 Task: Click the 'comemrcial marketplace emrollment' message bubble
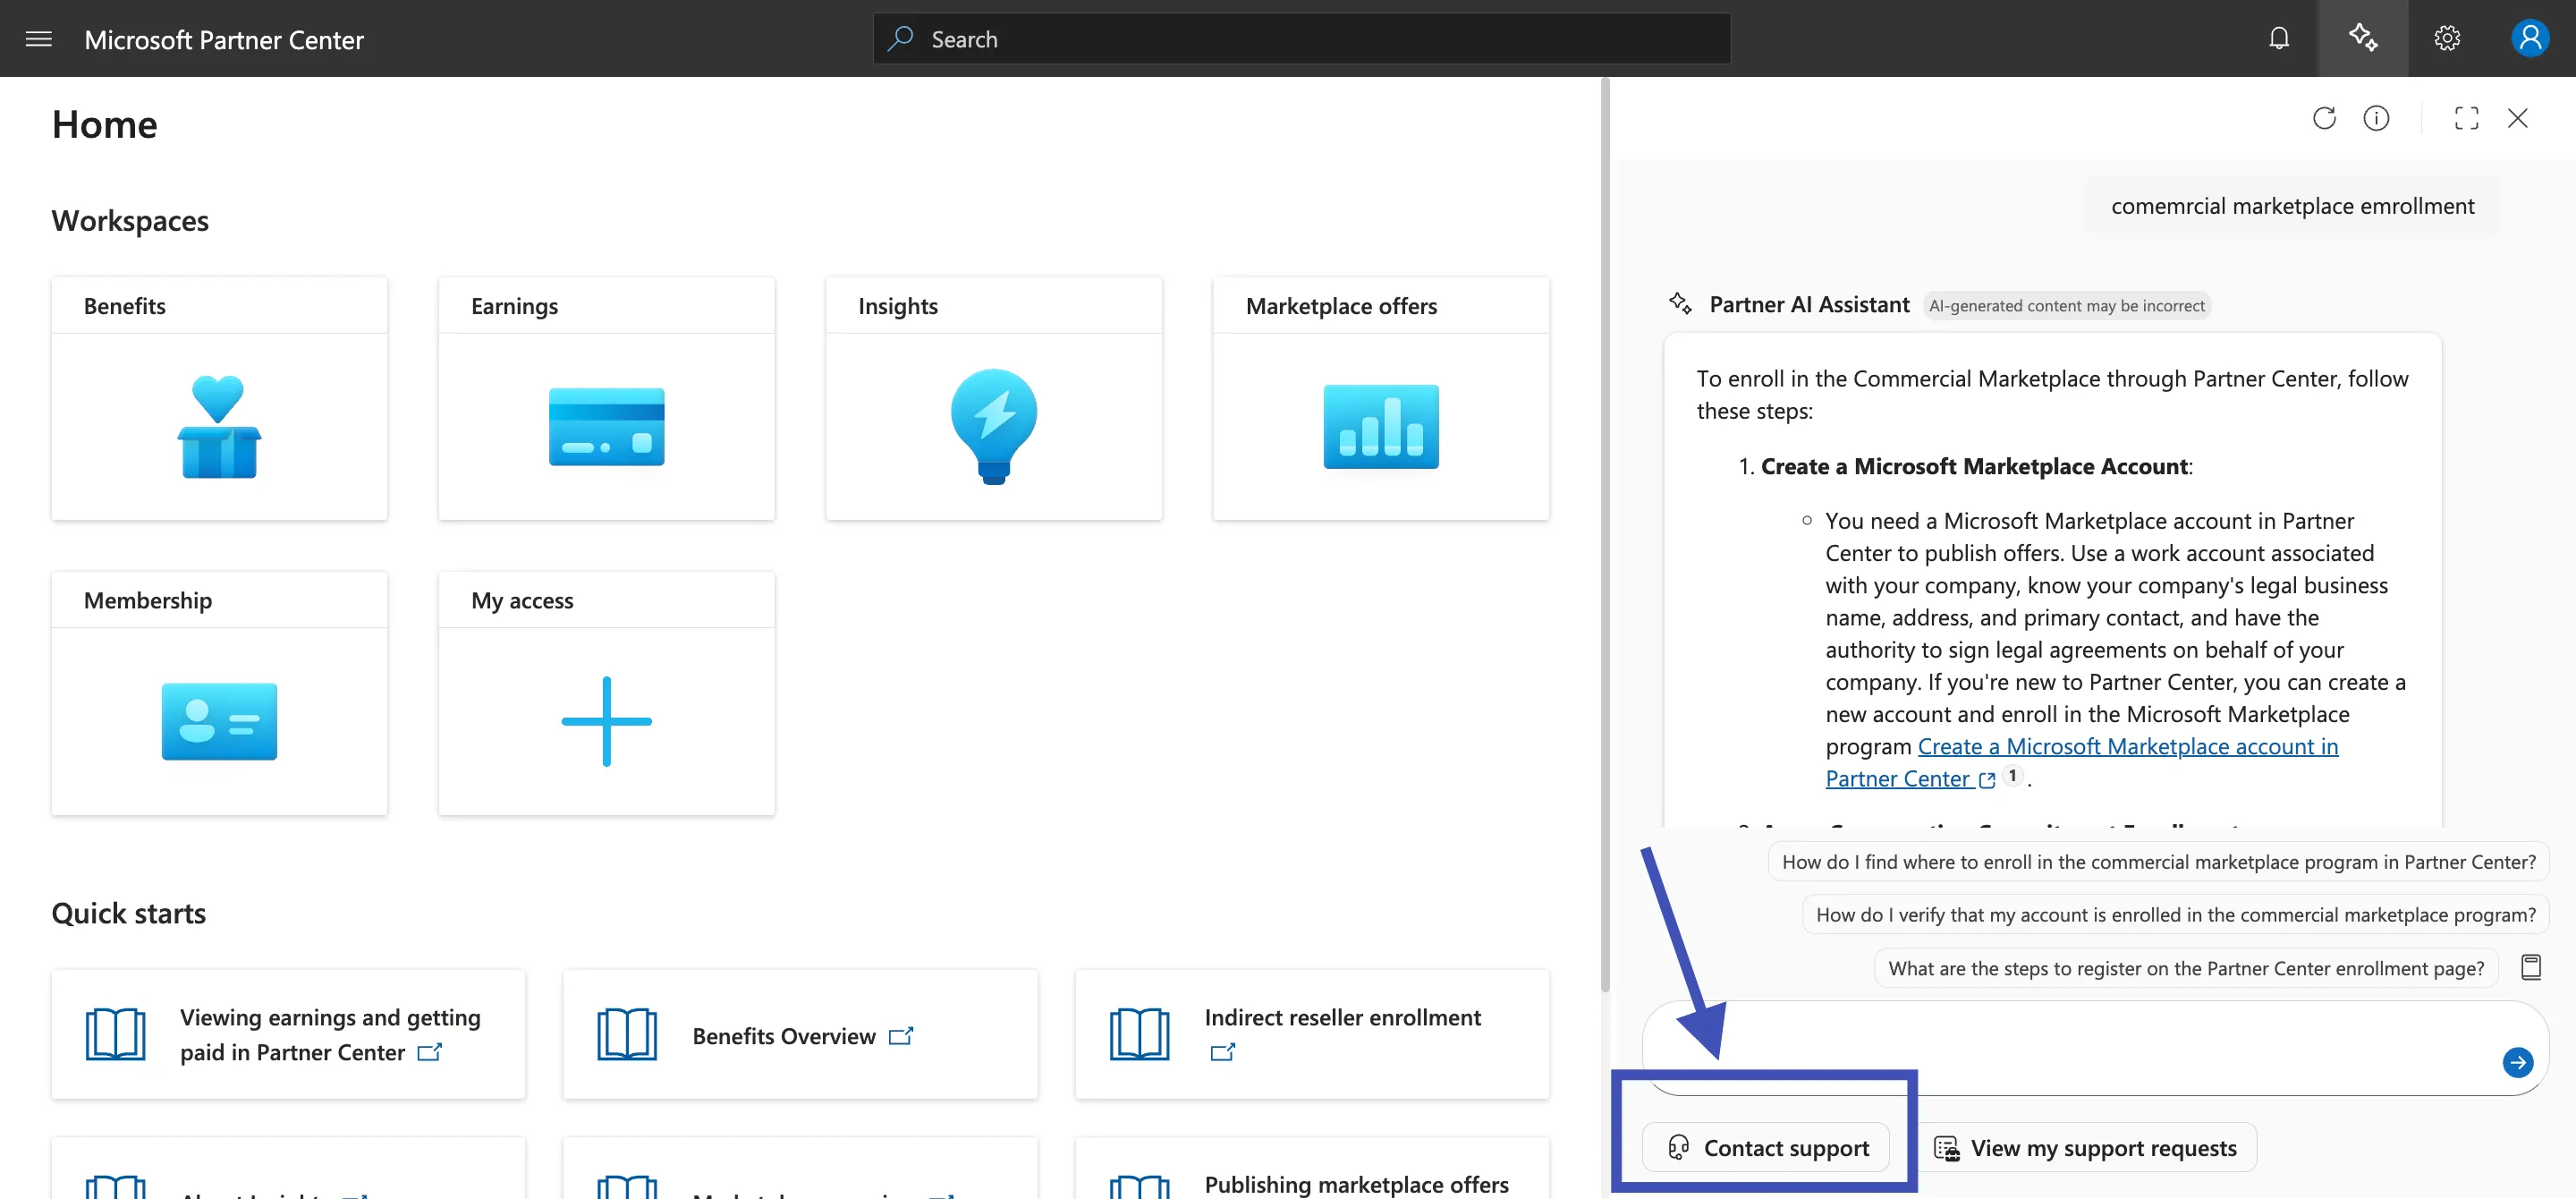(2292, 206)
